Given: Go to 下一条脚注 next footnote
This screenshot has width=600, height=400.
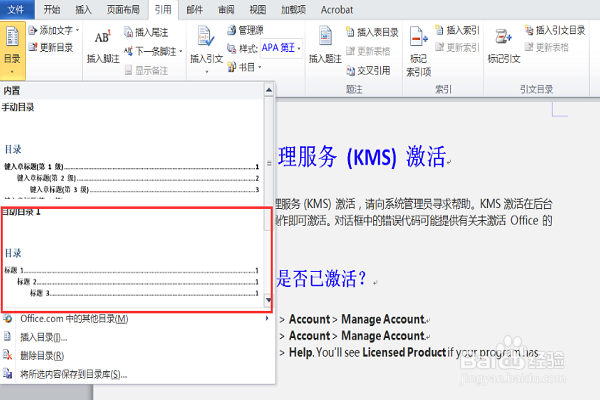Looking at the screenshot, I should (x=150, y=51).
